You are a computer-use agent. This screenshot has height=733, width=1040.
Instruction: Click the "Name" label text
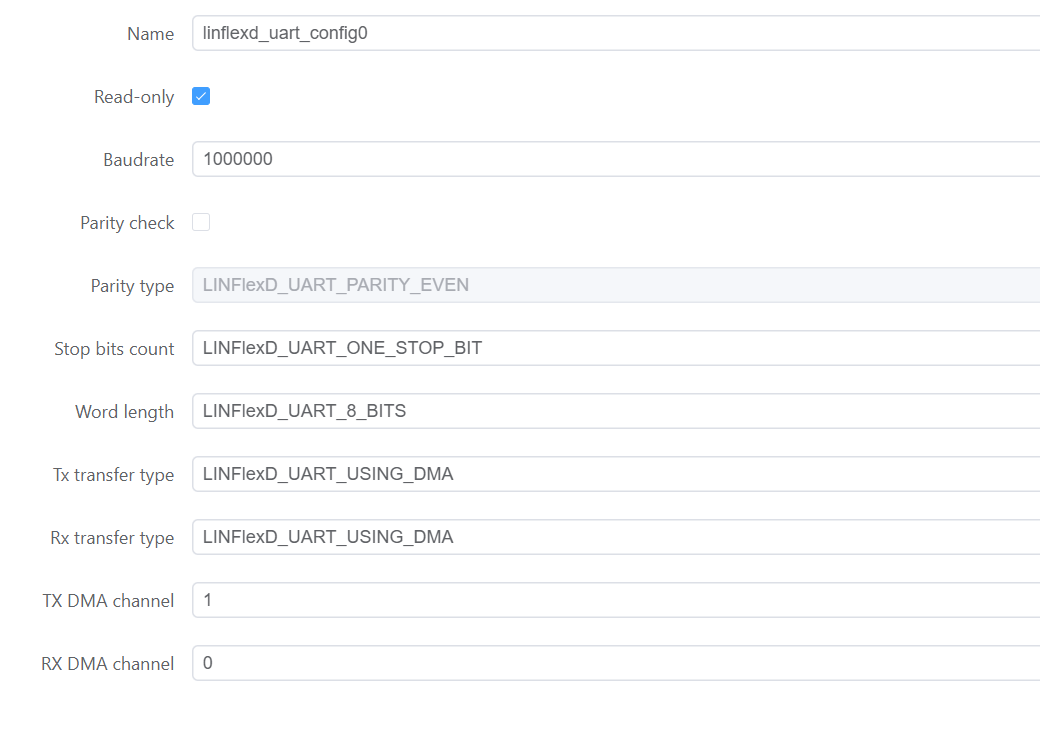(150, 34)
